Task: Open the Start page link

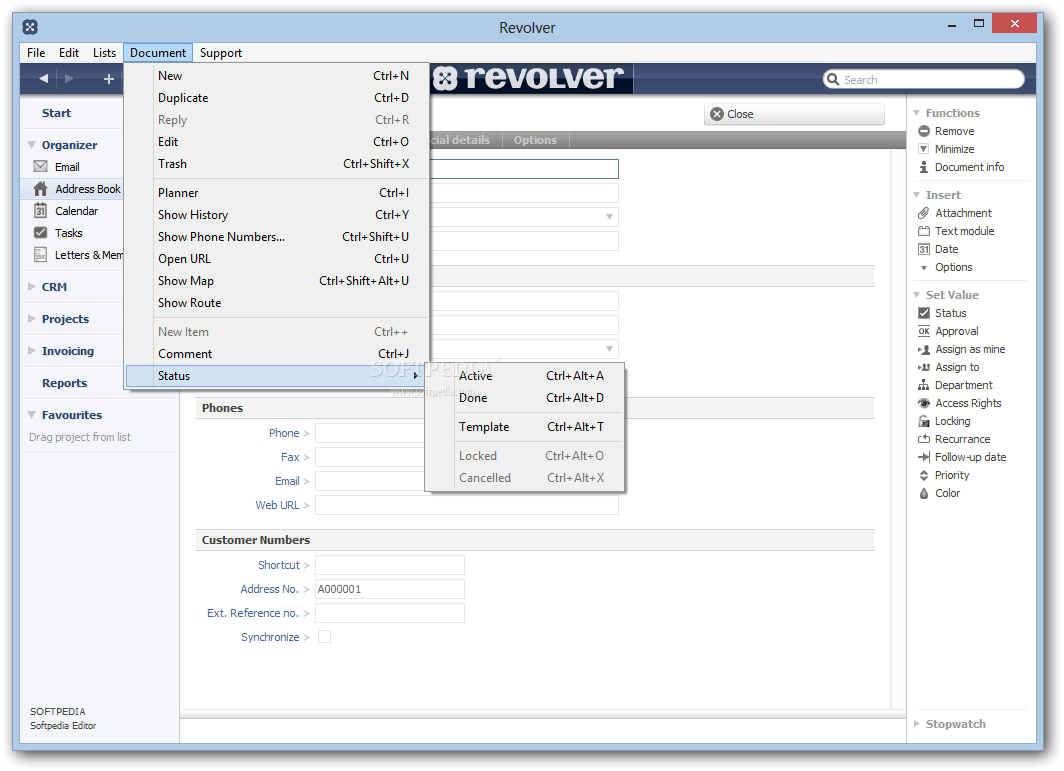Action: tap(56, 113)
